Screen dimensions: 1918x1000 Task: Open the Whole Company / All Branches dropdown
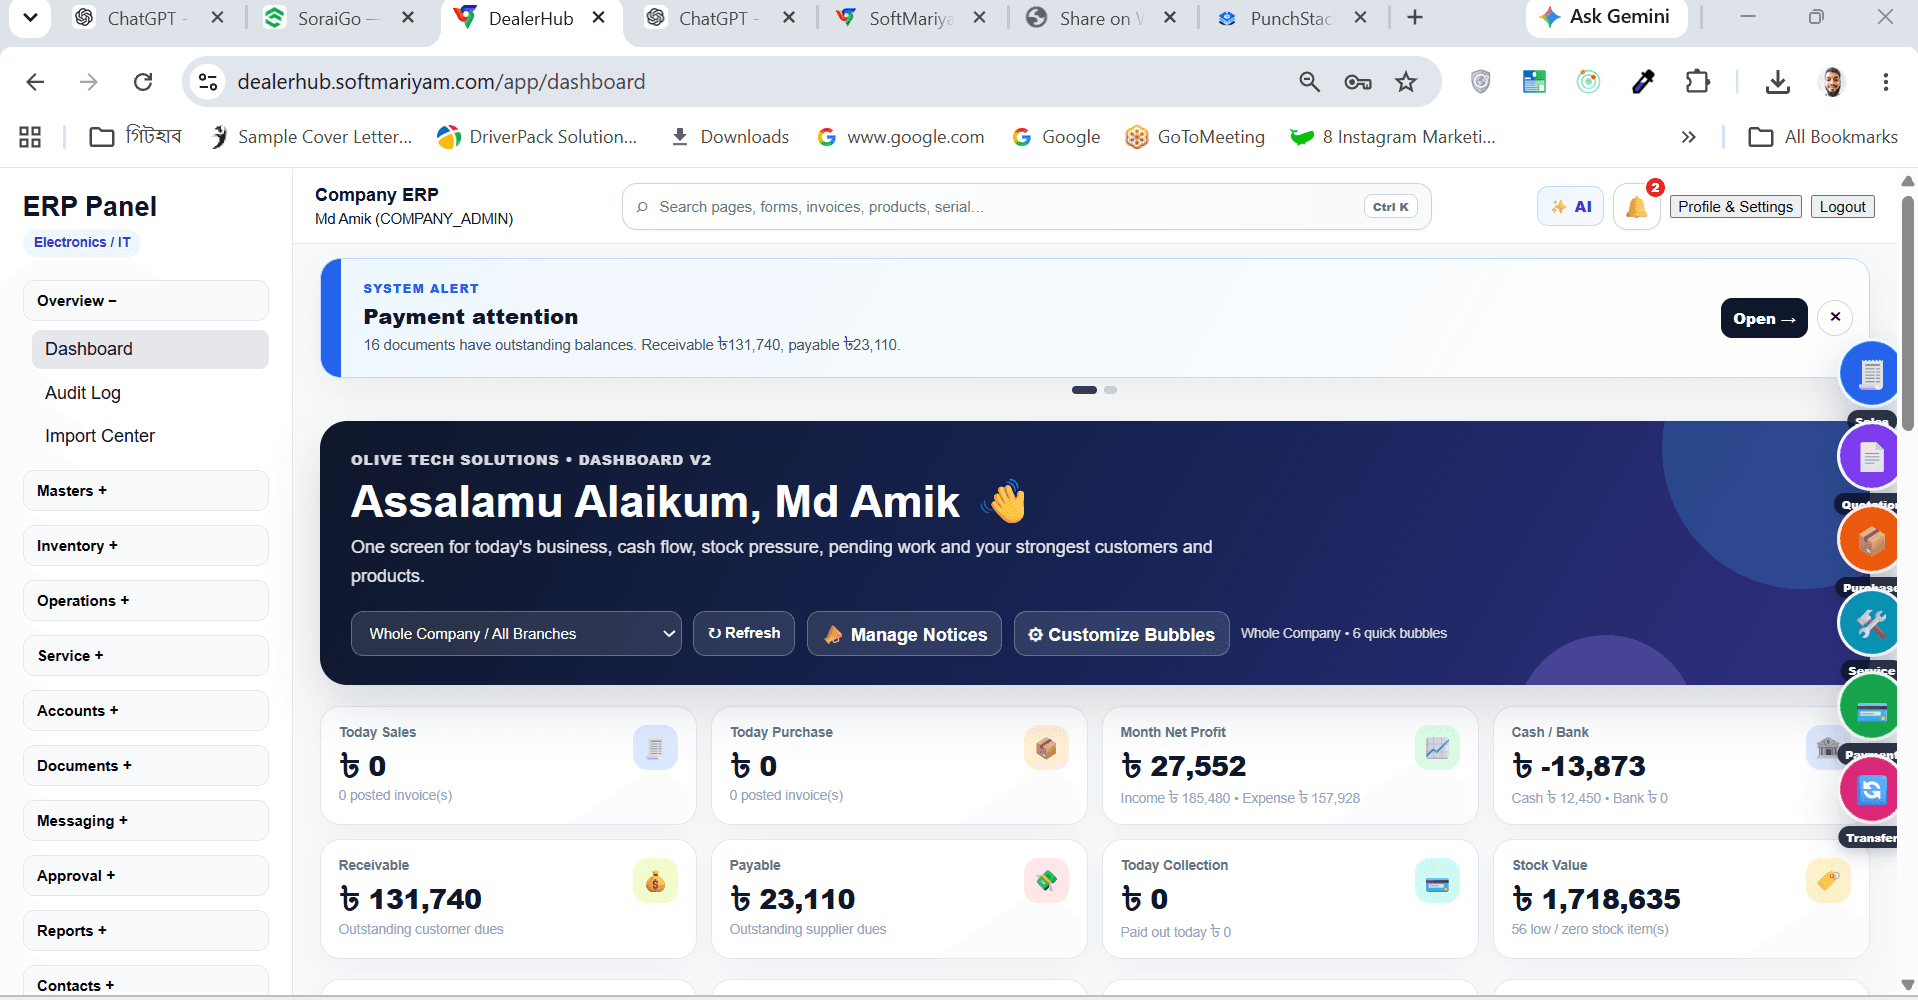pyautogui.click(x=516, y=634)
